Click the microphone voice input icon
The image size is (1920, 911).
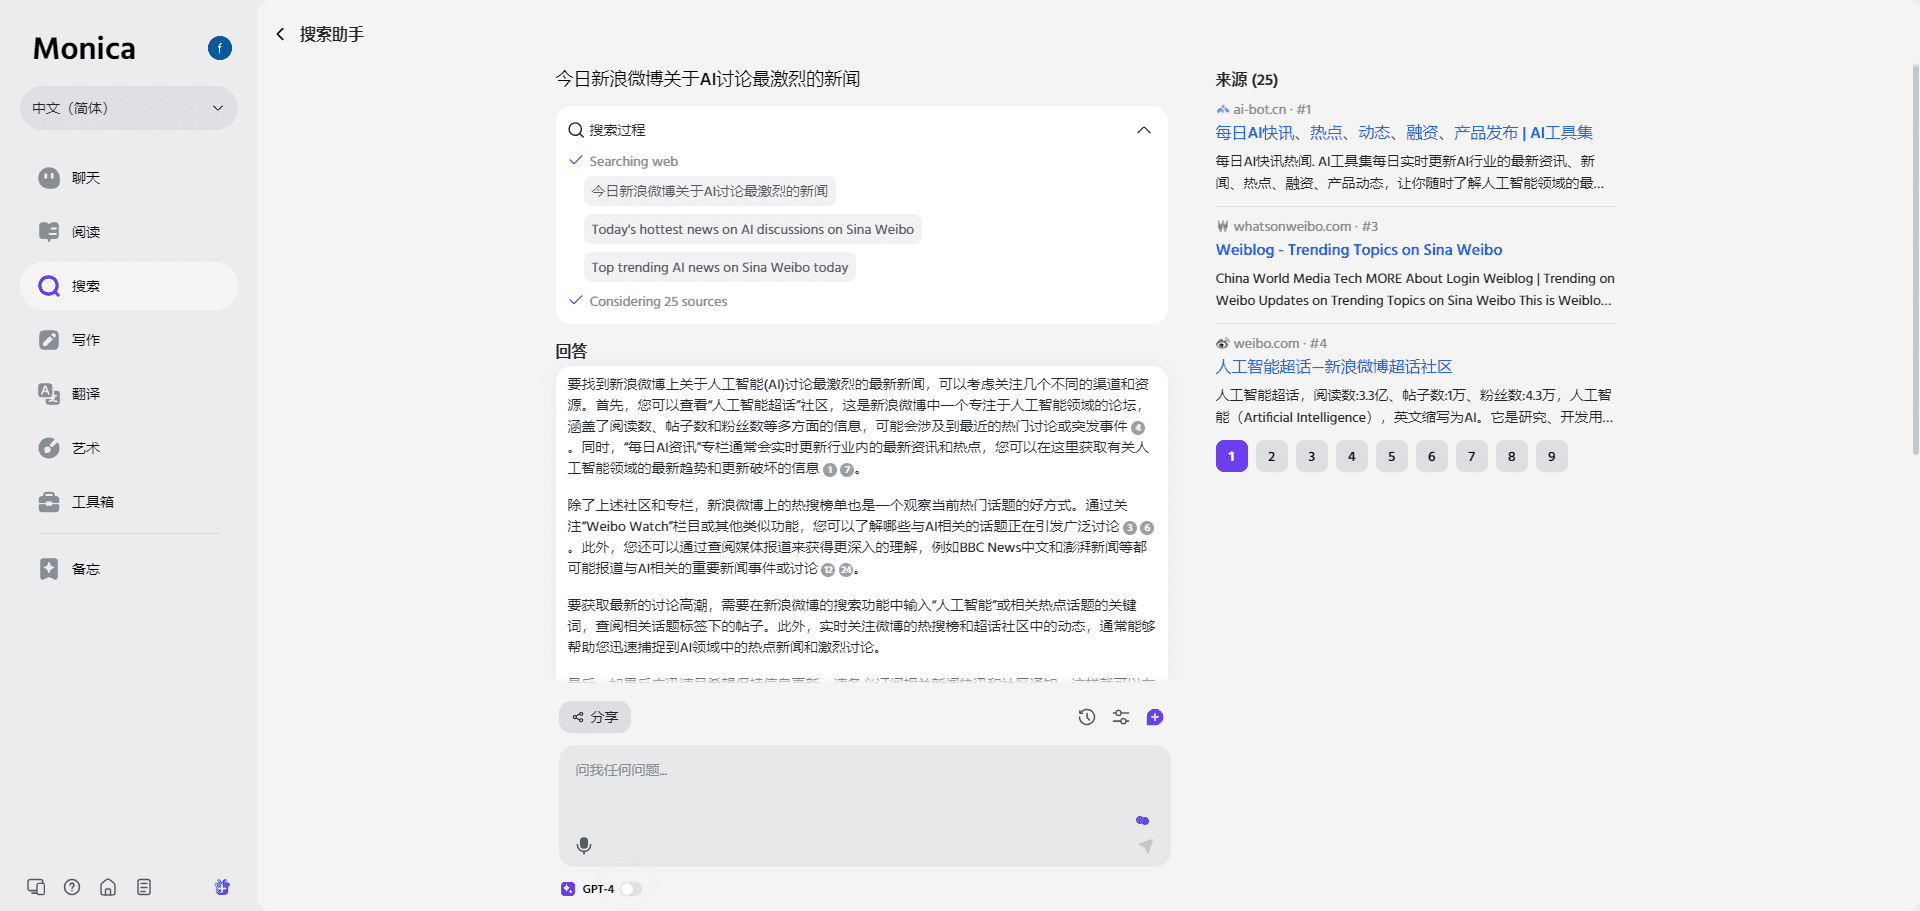point(584,846)
